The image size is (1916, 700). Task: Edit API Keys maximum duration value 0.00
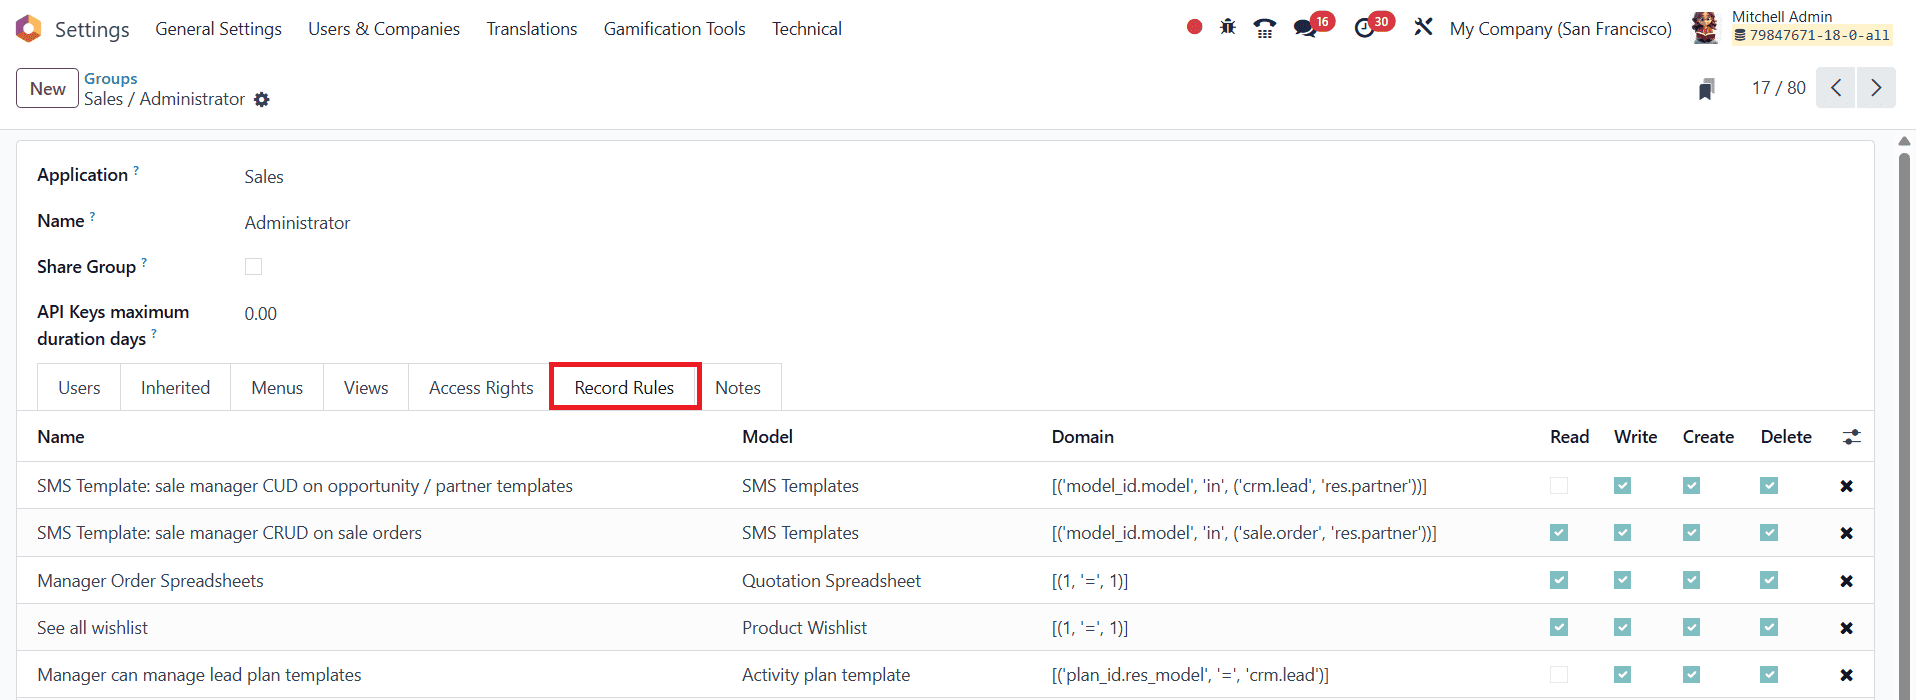[x=261, y=314]
